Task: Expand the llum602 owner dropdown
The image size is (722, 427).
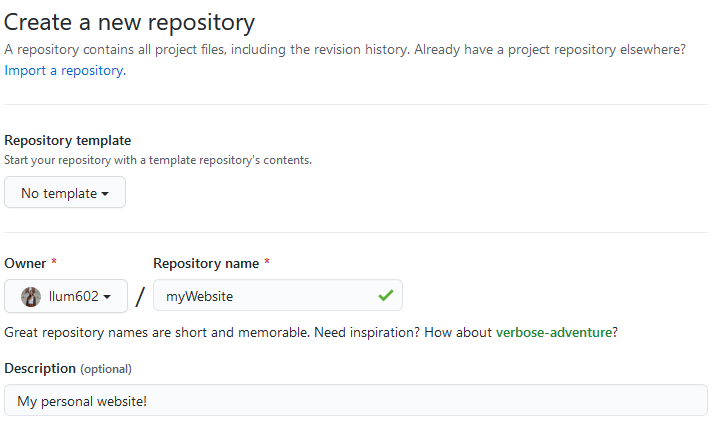Action: [x=66, y=296]
